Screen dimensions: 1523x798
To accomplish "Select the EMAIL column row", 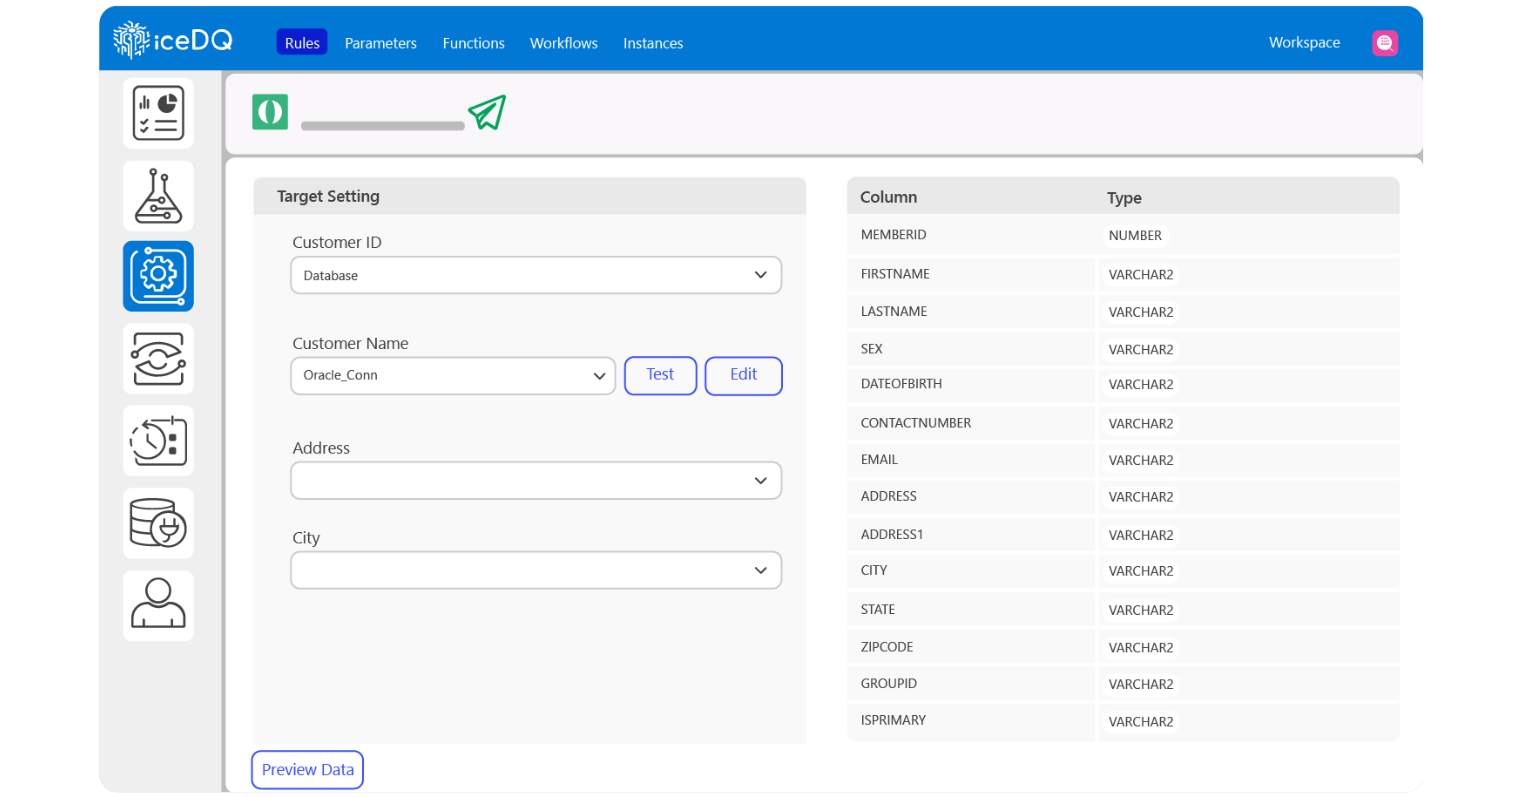I will (1123, 460).
